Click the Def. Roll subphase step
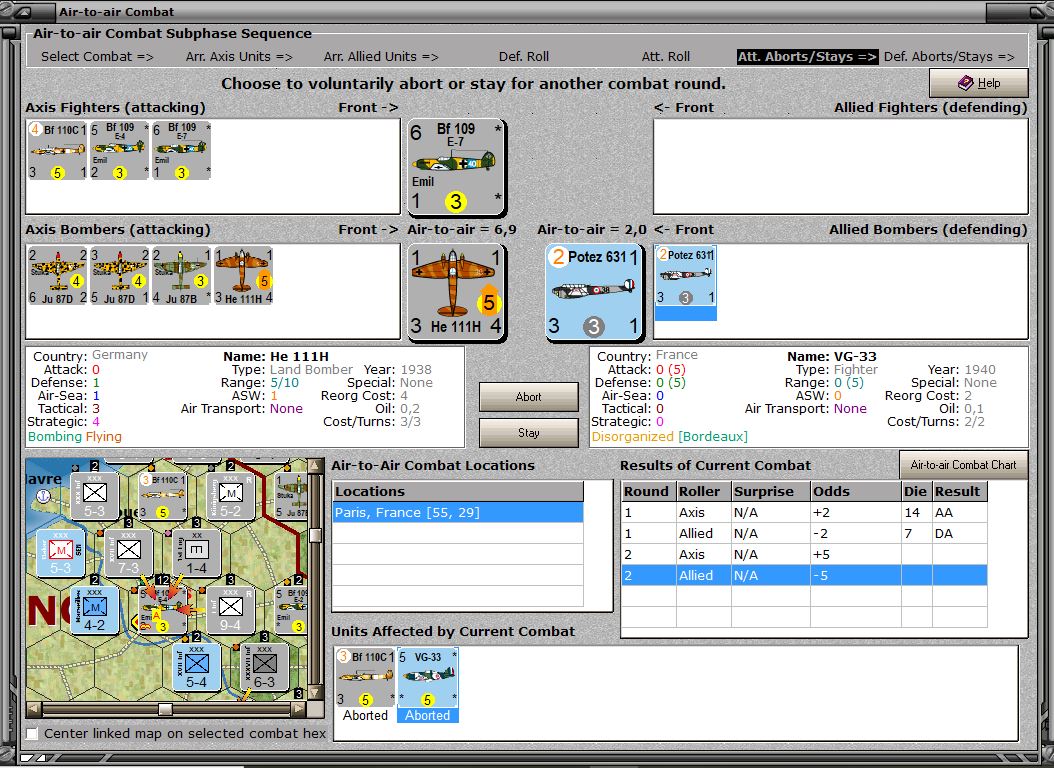This screenshot has width=1054, height=768. (x=524, y=56)
